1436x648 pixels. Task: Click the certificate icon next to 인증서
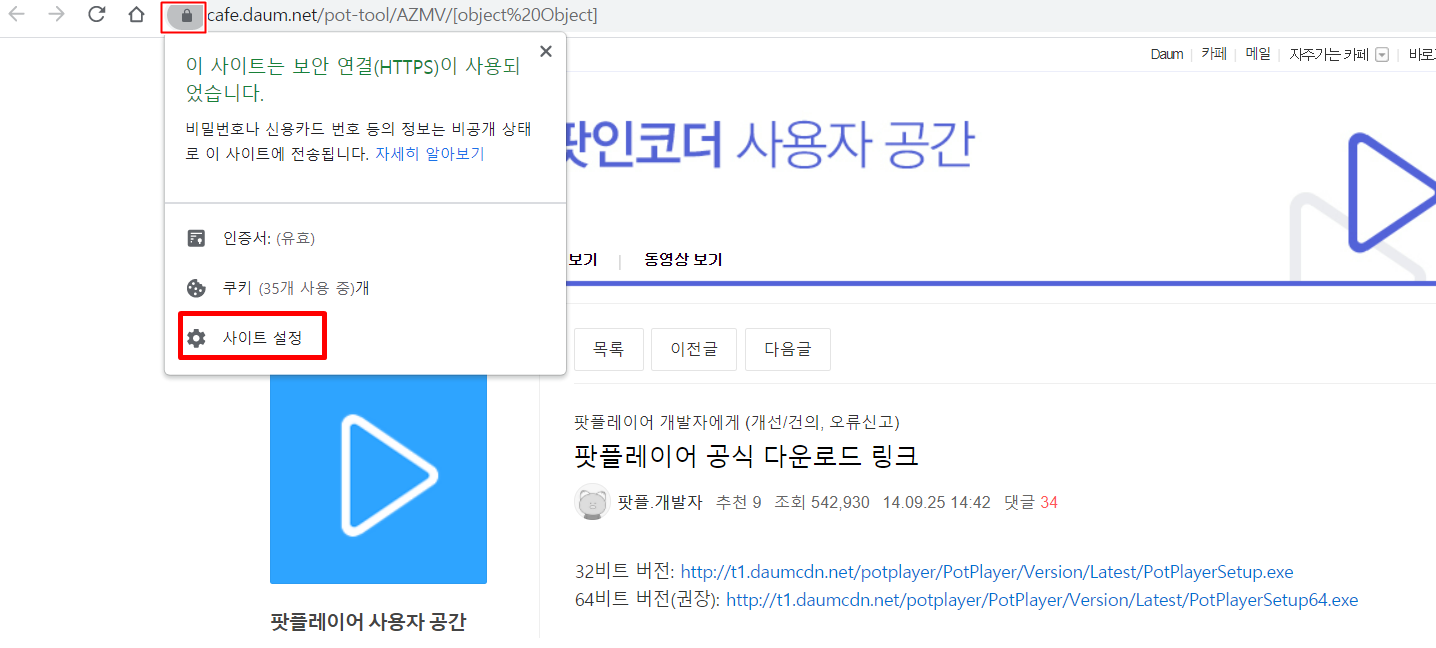click(x=196, y=238)
